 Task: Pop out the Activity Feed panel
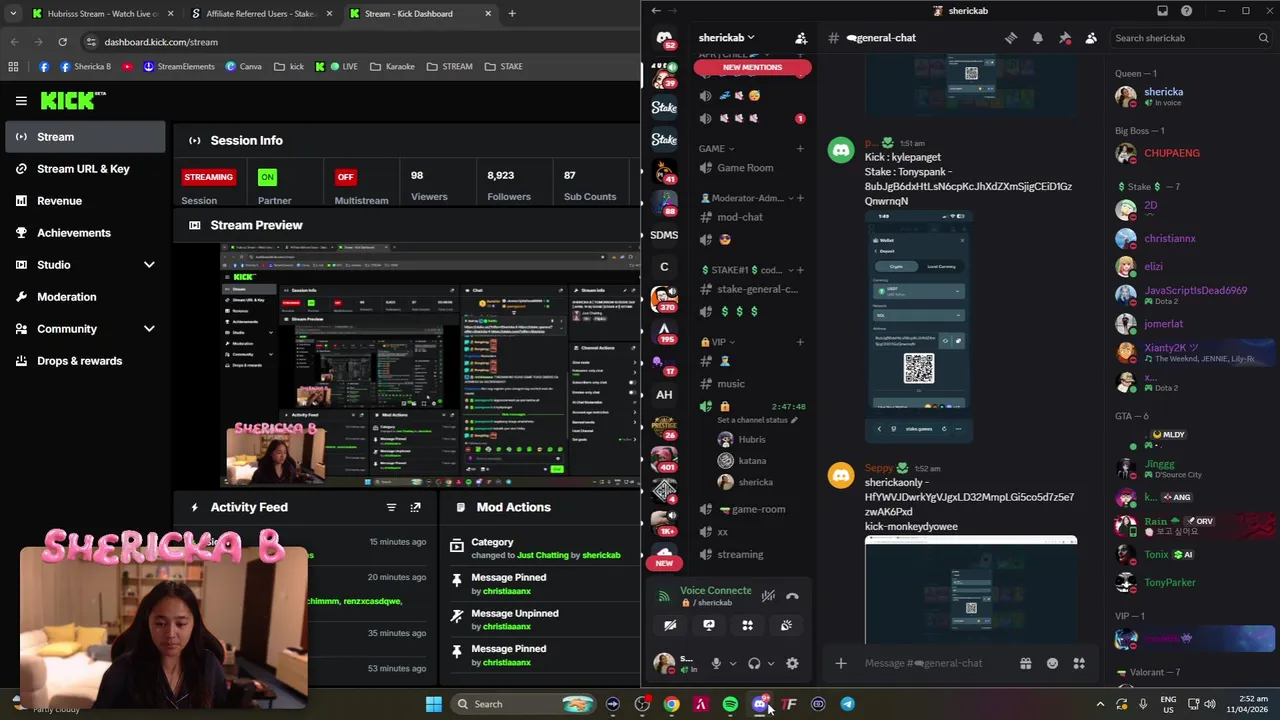(x=416, y=507)
